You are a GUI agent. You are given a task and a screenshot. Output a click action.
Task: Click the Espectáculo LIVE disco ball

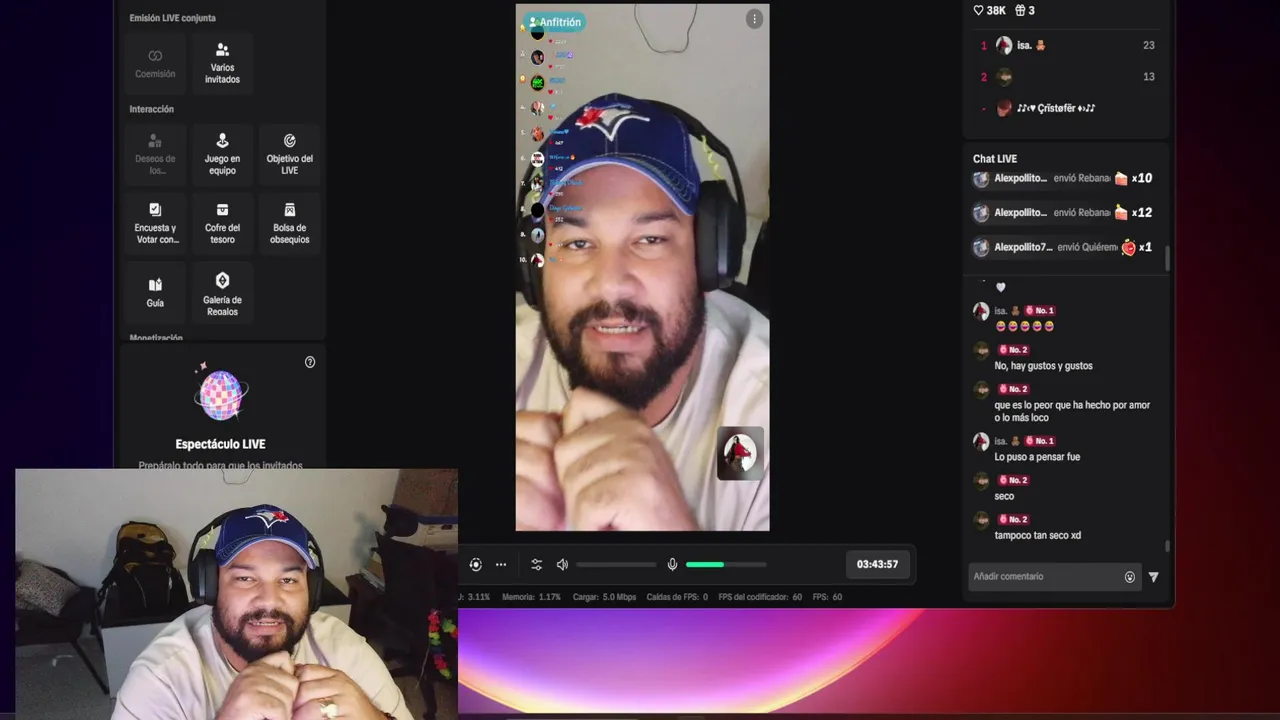[221, 393]
